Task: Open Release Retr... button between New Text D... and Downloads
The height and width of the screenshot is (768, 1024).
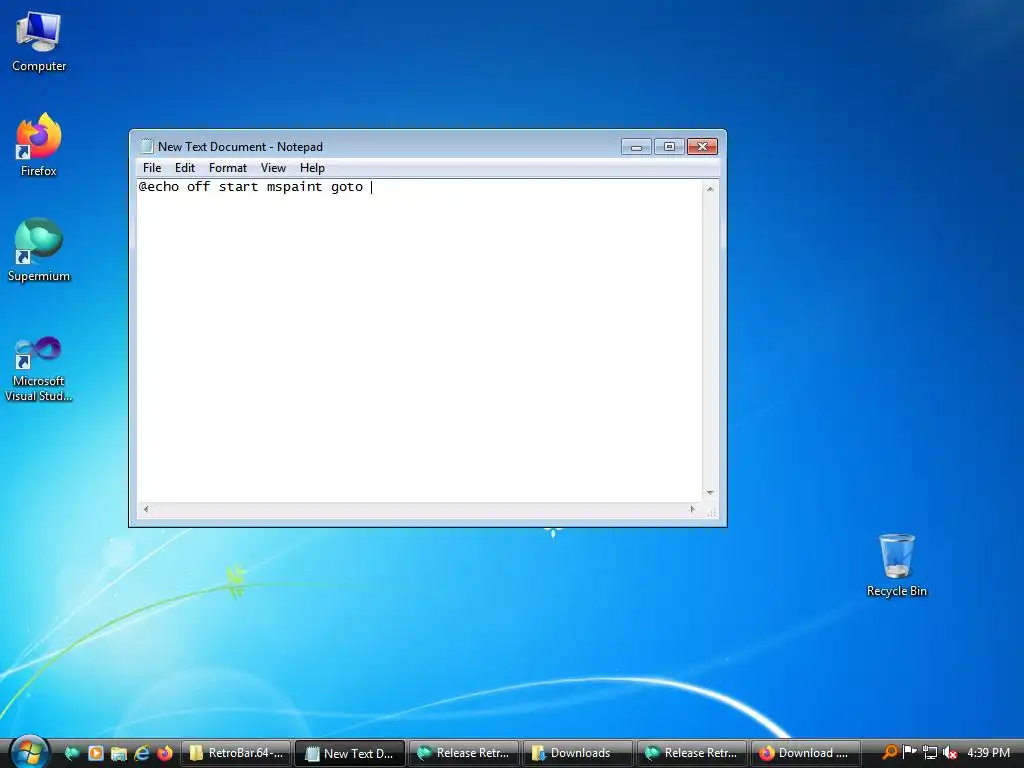Action: pos(464,753)
